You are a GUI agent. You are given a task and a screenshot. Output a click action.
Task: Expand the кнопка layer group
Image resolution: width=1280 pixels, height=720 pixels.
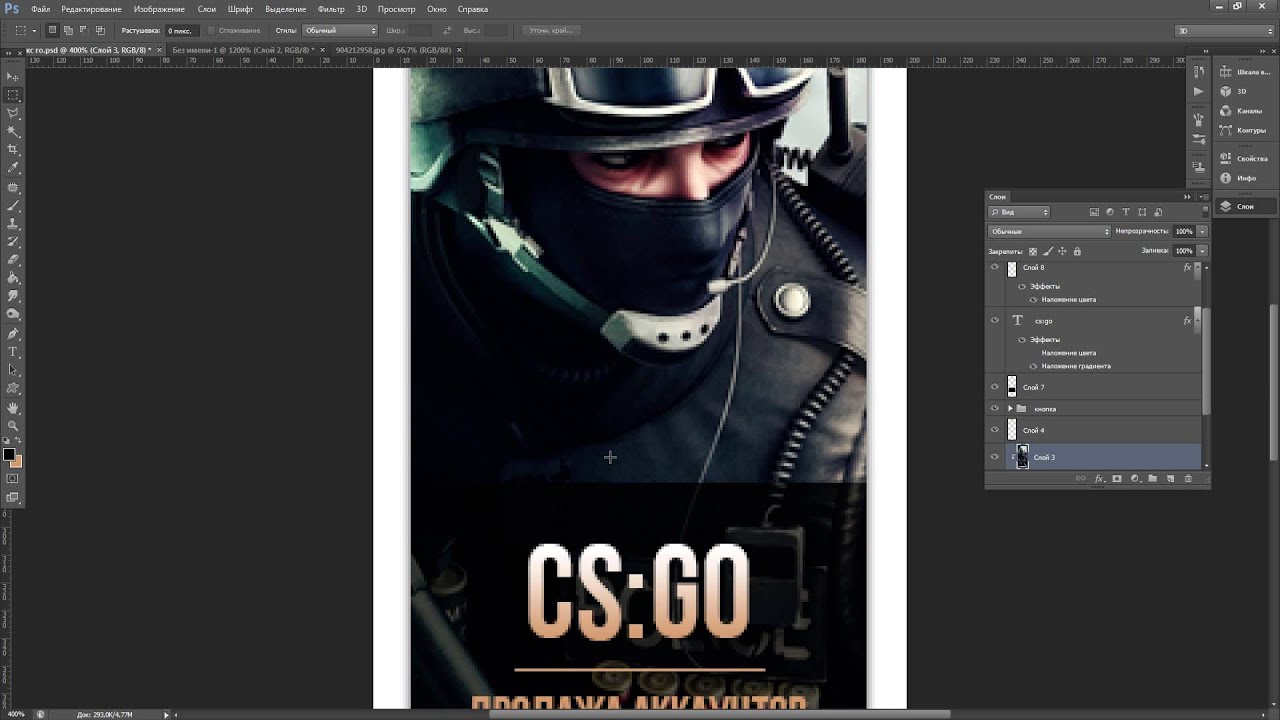pyautogui.click(x=1010, y=408)
